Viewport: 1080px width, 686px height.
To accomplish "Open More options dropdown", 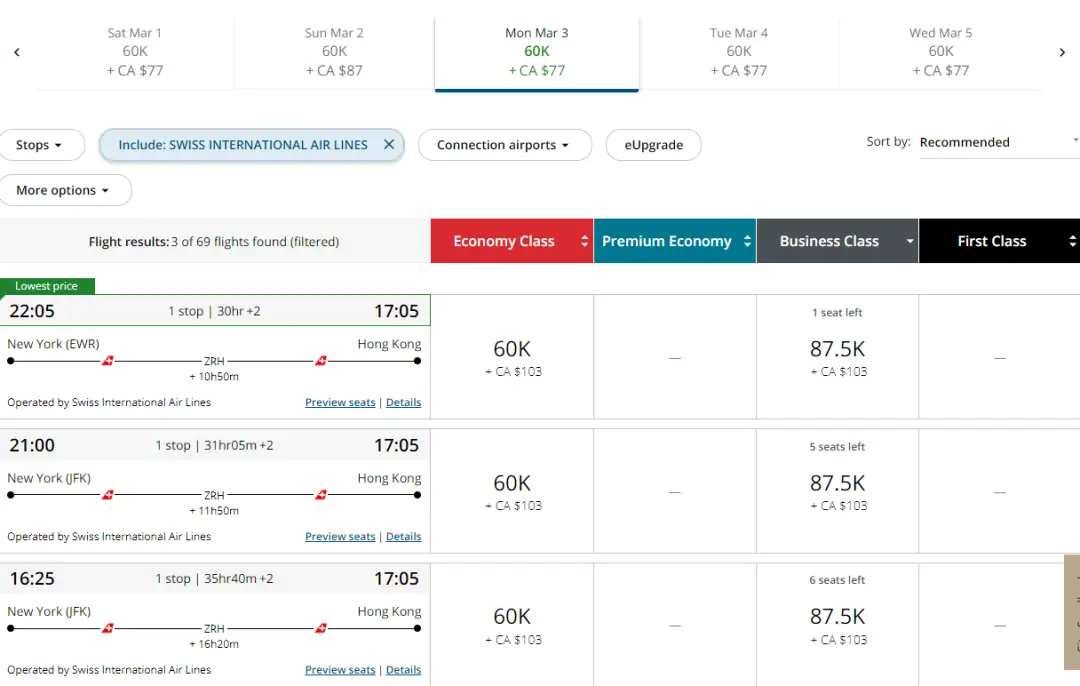I will coord(63,190).
